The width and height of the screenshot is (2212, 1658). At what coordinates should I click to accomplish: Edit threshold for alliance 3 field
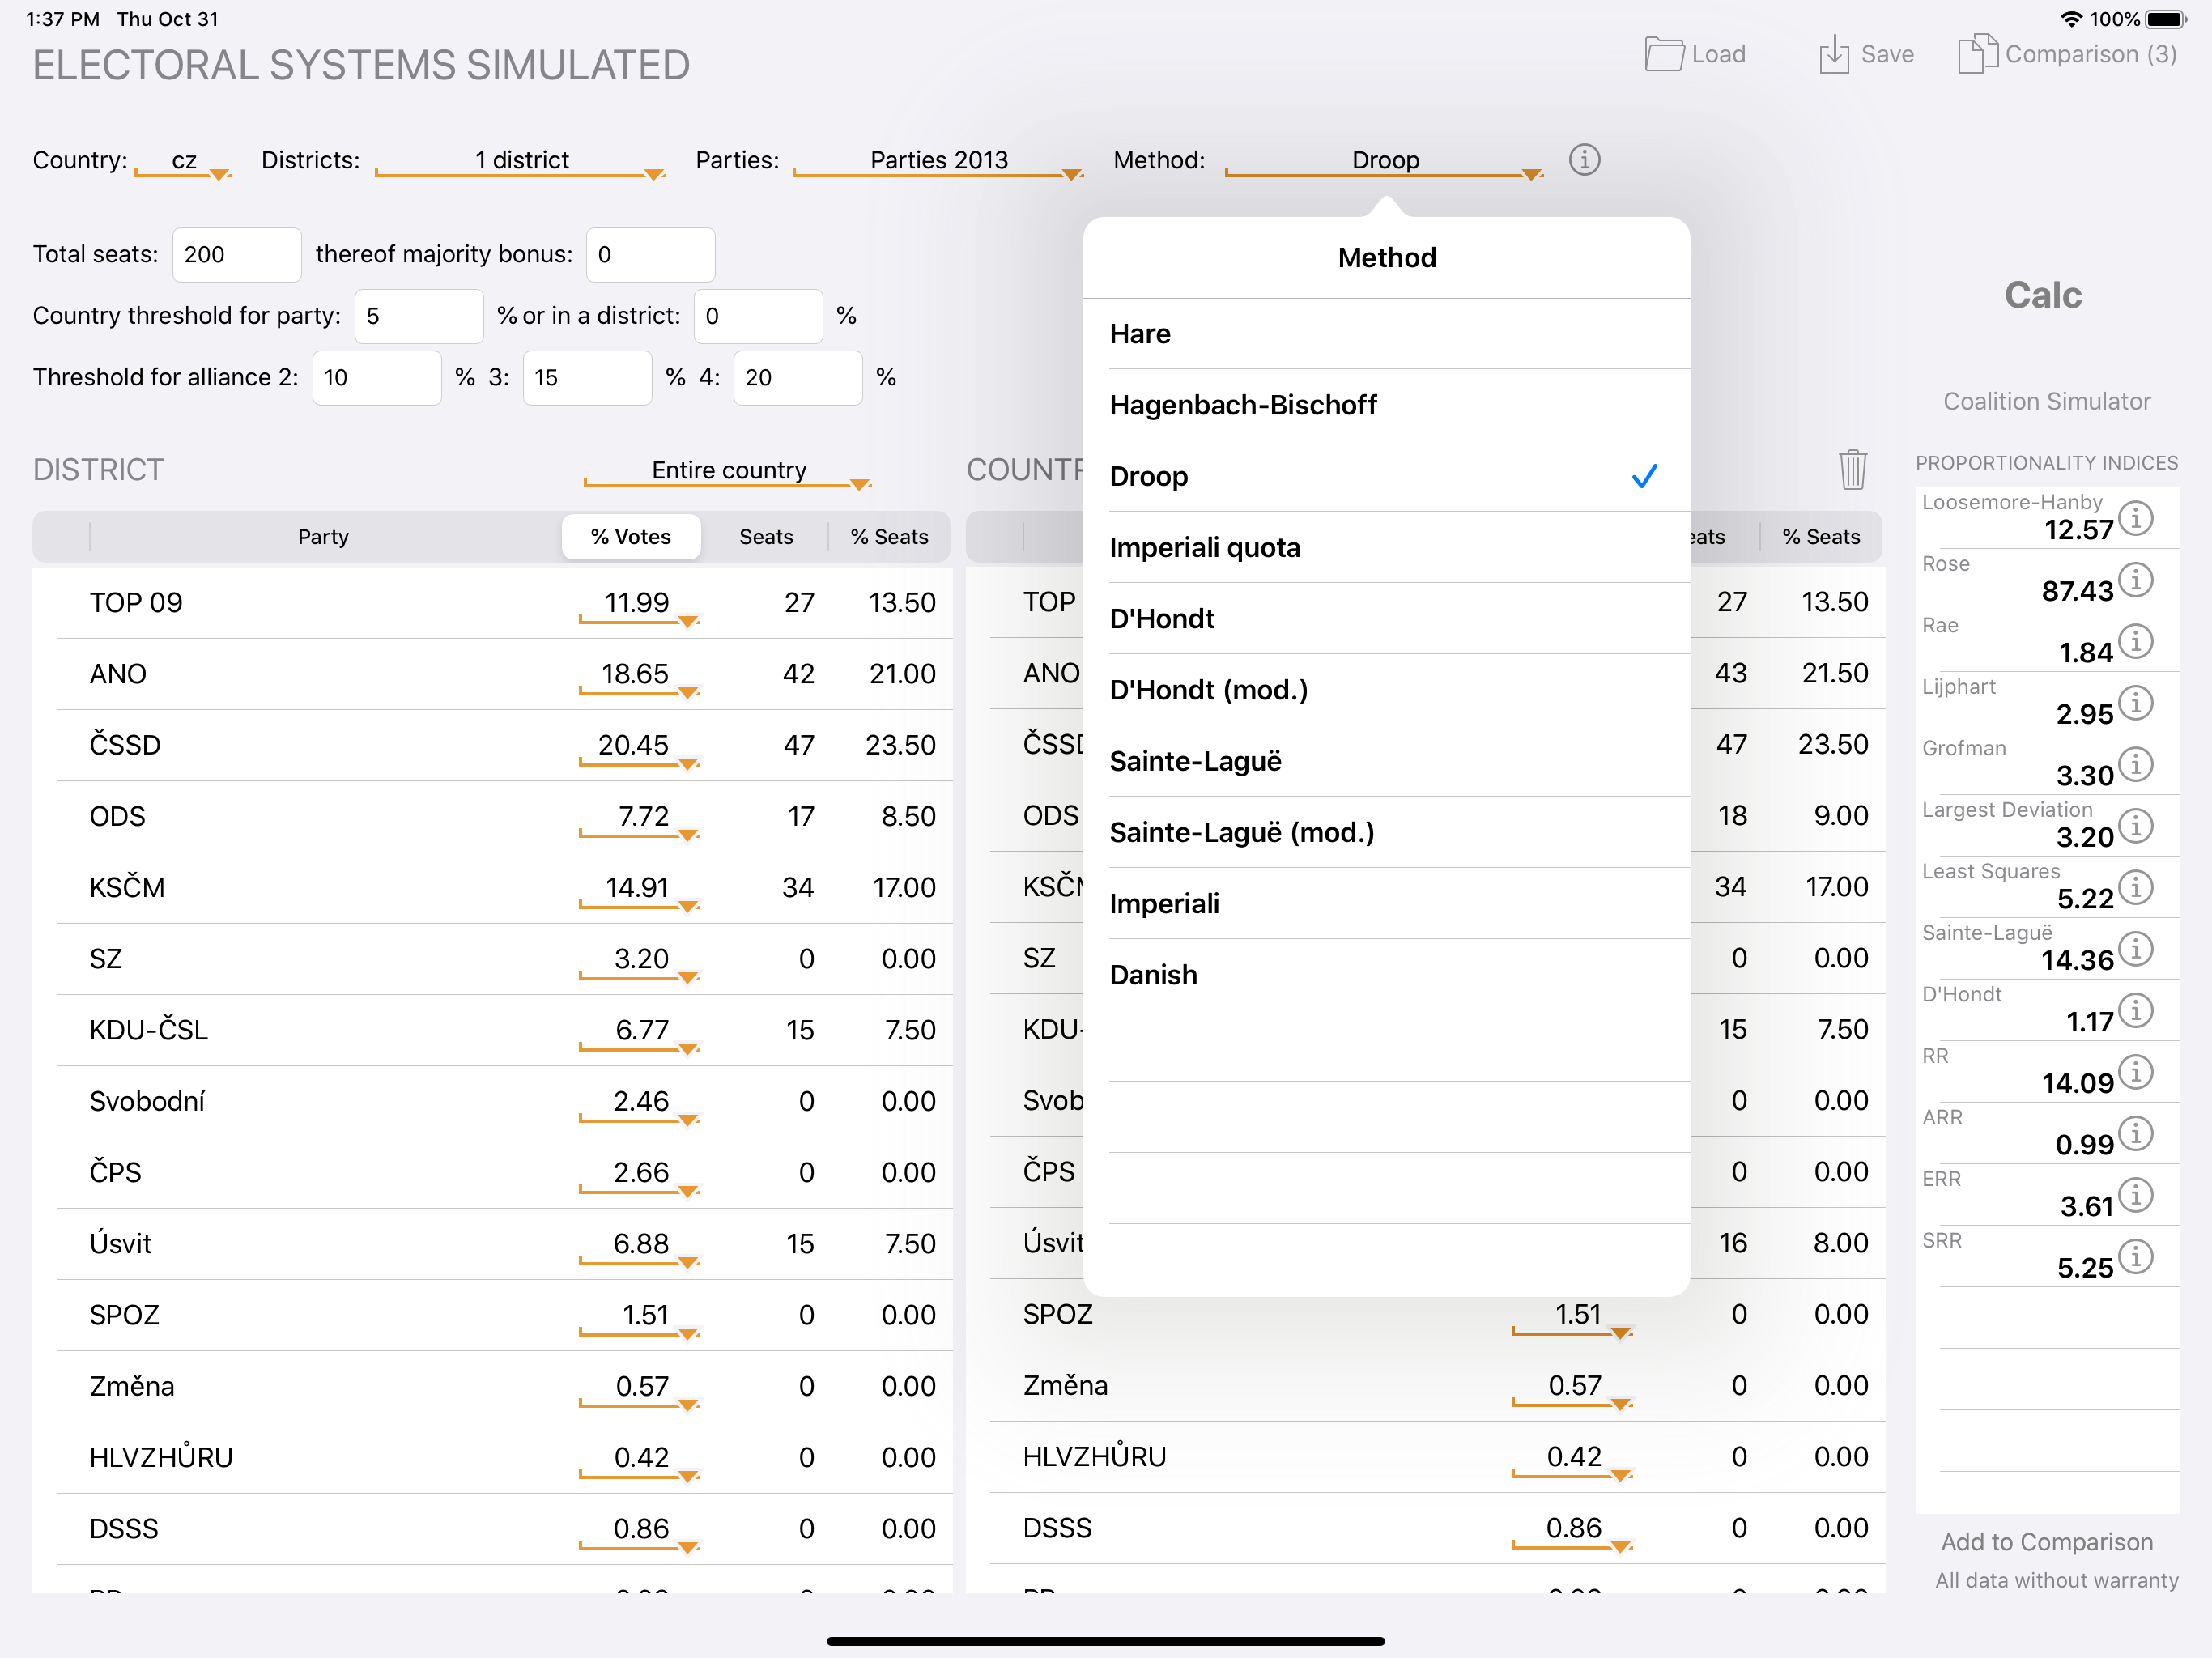(587, 378)
